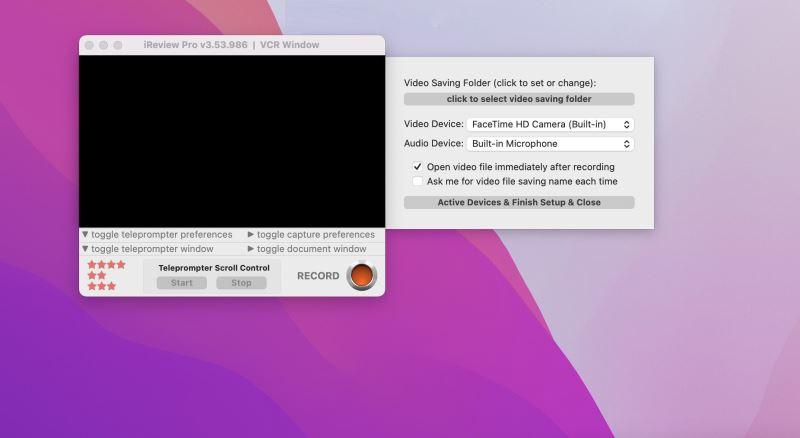Click the black video preview area

click(232, 141)
